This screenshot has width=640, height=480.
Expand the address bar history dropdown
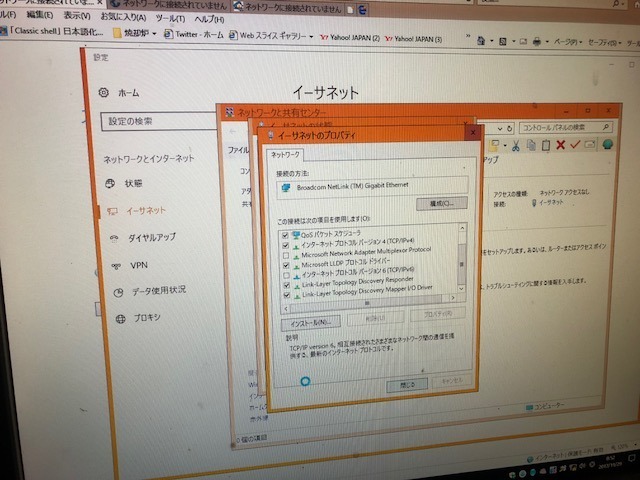click(500, 129)
